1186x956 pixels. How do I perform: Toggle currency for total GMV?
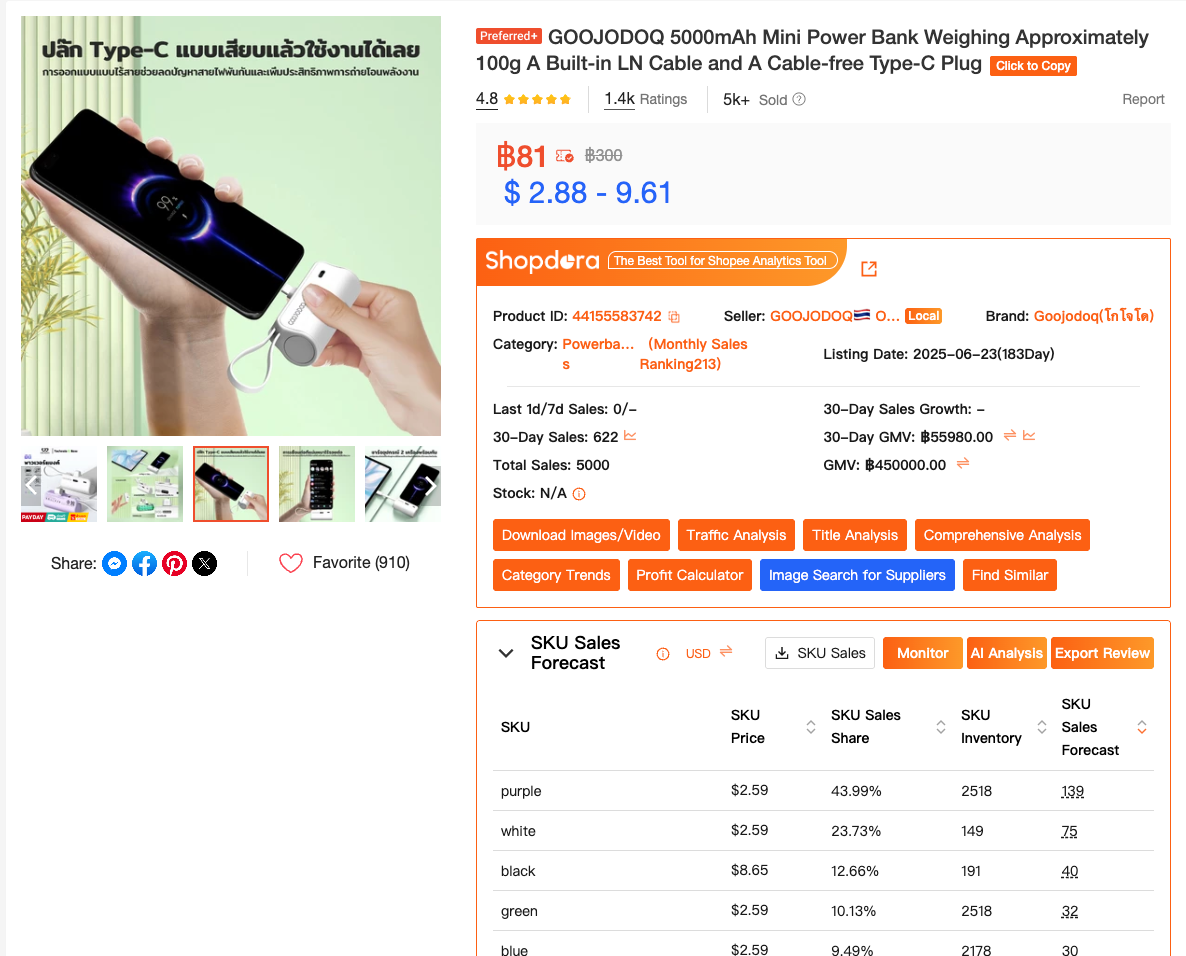point(963,464)
